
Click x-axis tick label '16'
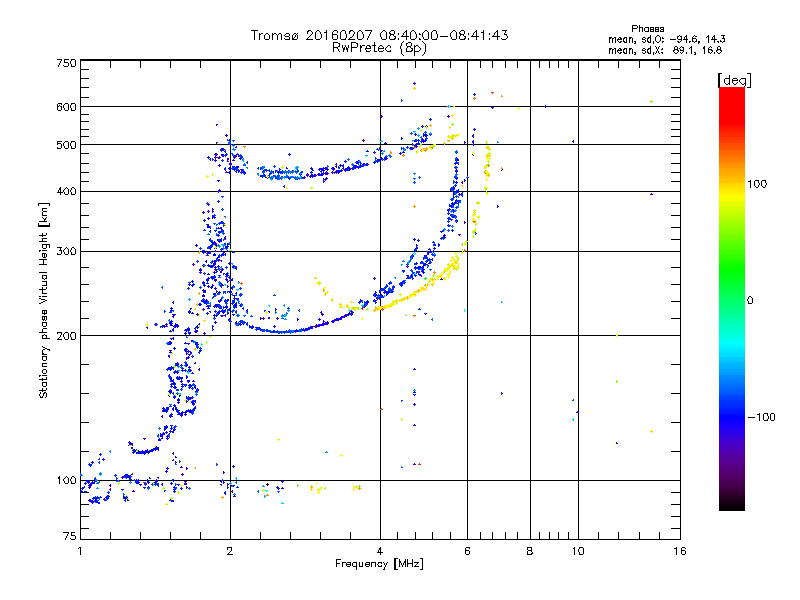tap(680, 551)
